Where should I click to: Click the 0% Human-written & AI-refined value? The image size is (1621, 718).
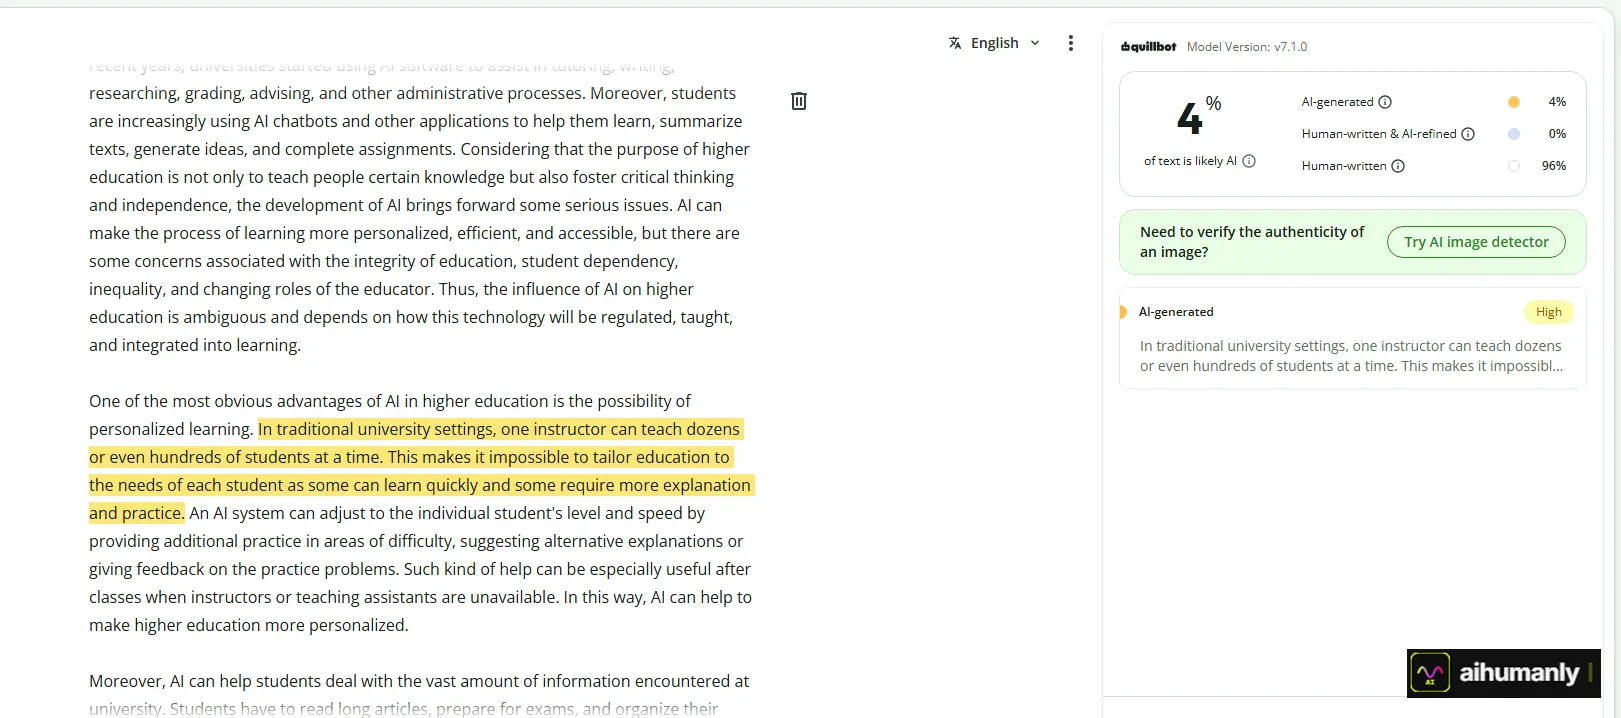(1557, 134)
